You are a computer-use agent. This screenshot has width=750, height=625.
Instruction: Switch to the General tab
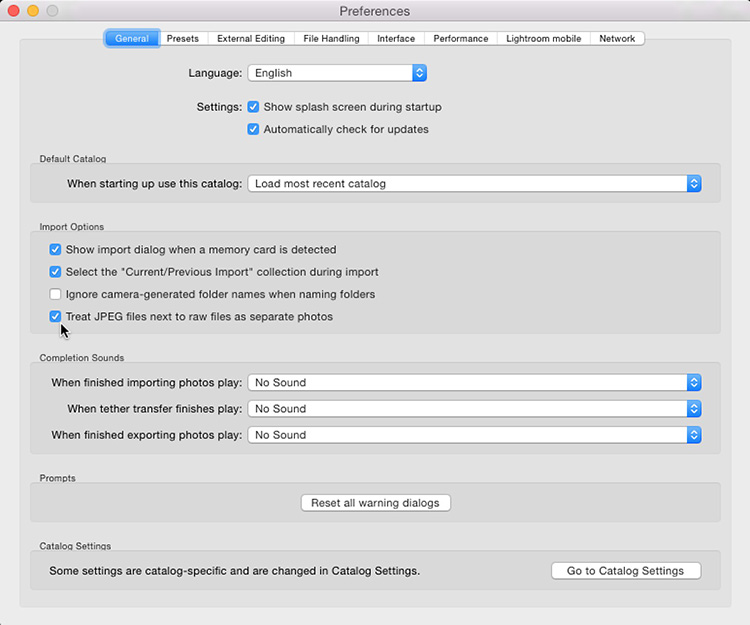[x=132, y=38]
